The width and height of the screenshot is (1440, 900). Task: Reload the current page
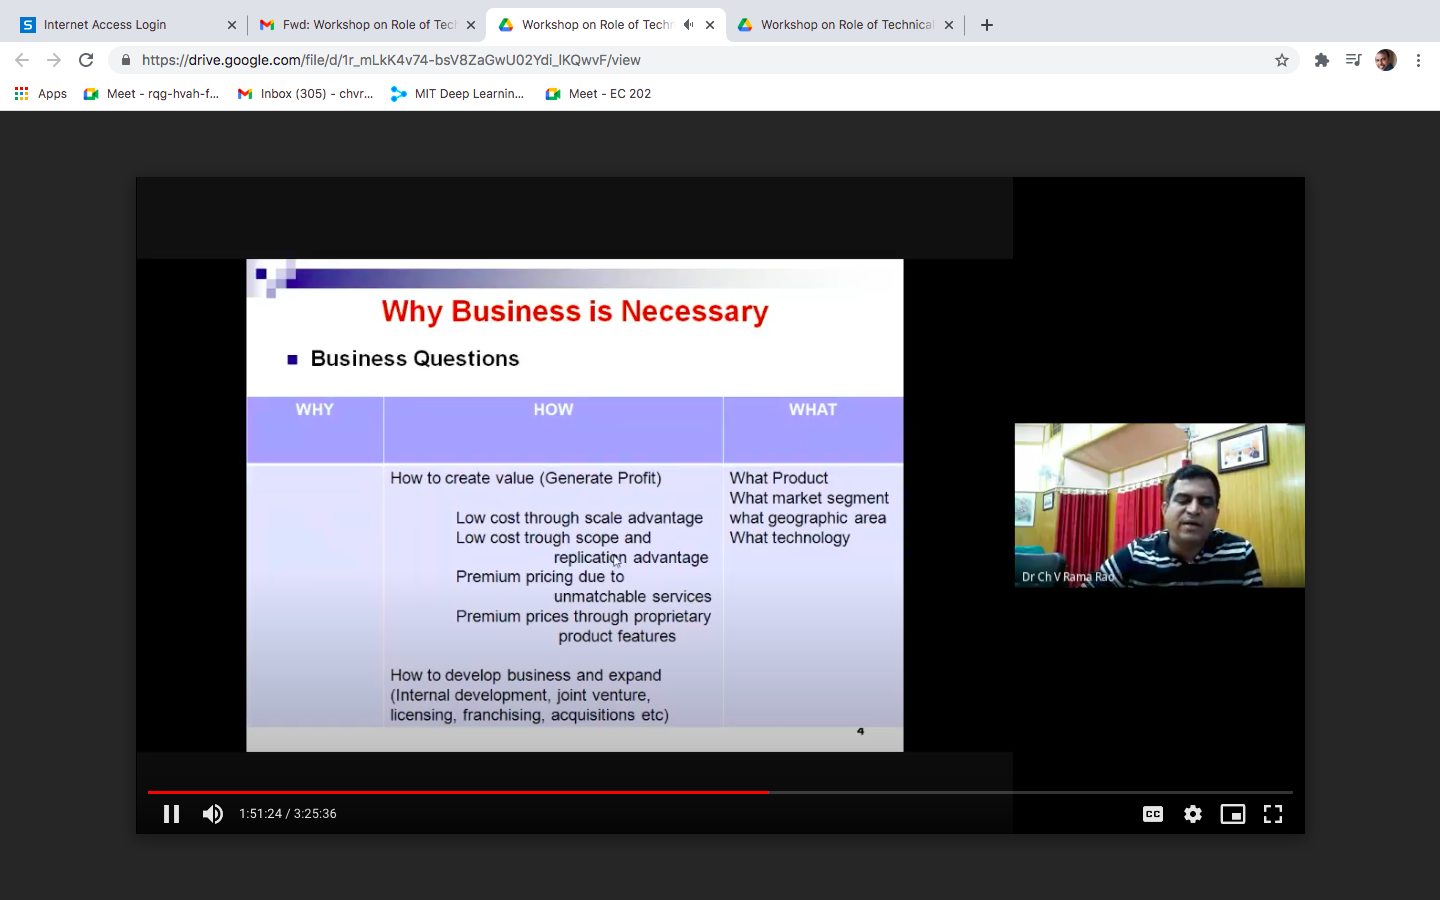pyautogui.click(x=86, y=60)
